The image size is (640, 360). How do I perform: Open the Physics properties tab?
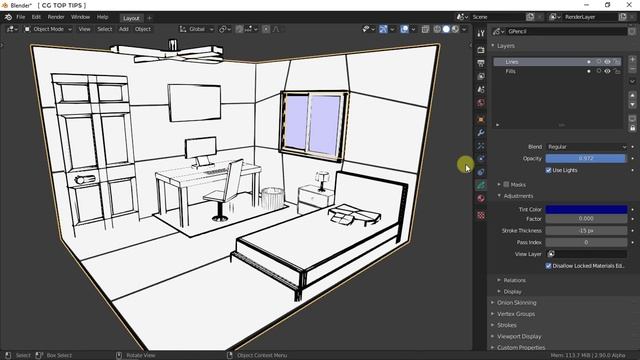[x=481, y=159]
